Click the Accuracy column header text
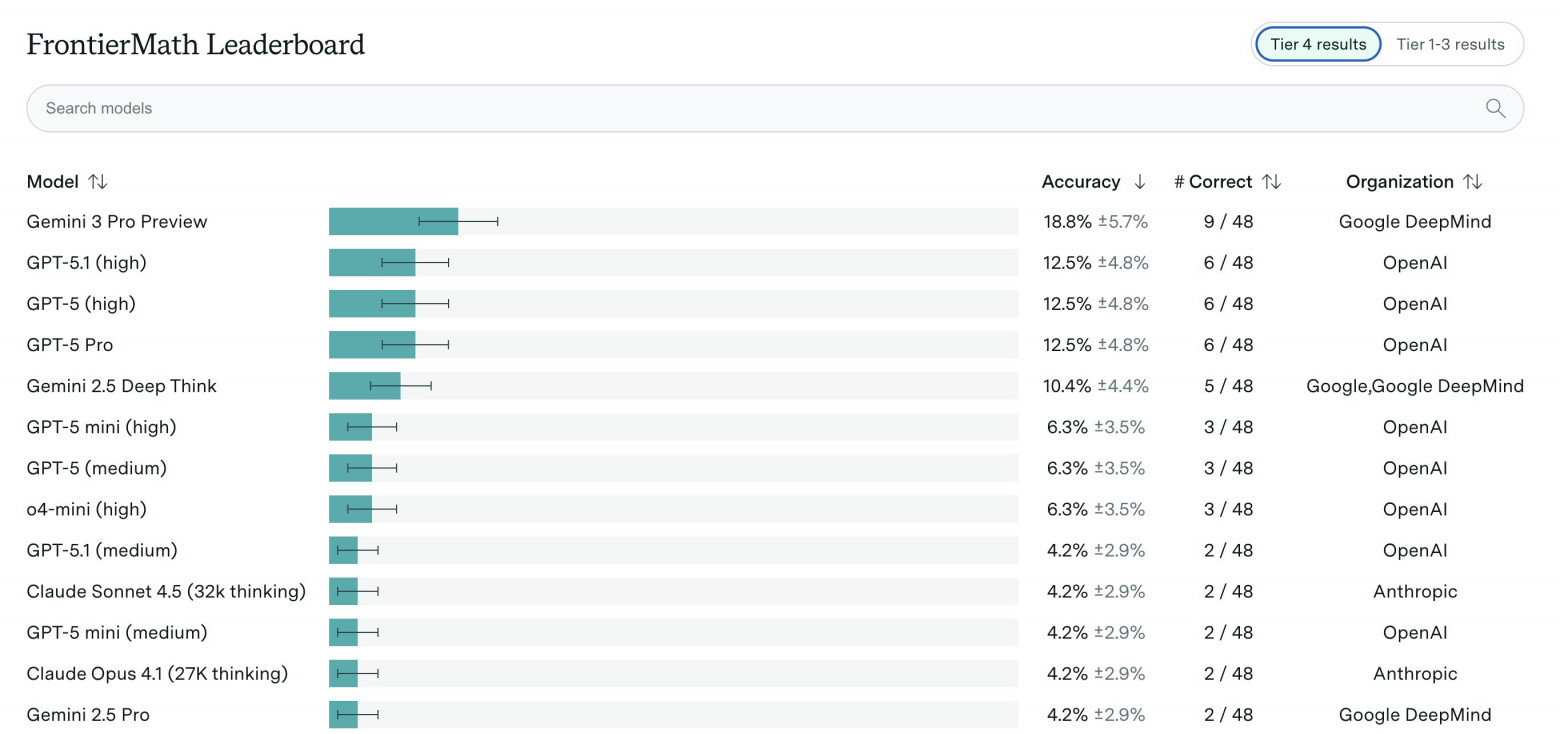This screenshot has height=734, width=1560. pos(1081,182)
